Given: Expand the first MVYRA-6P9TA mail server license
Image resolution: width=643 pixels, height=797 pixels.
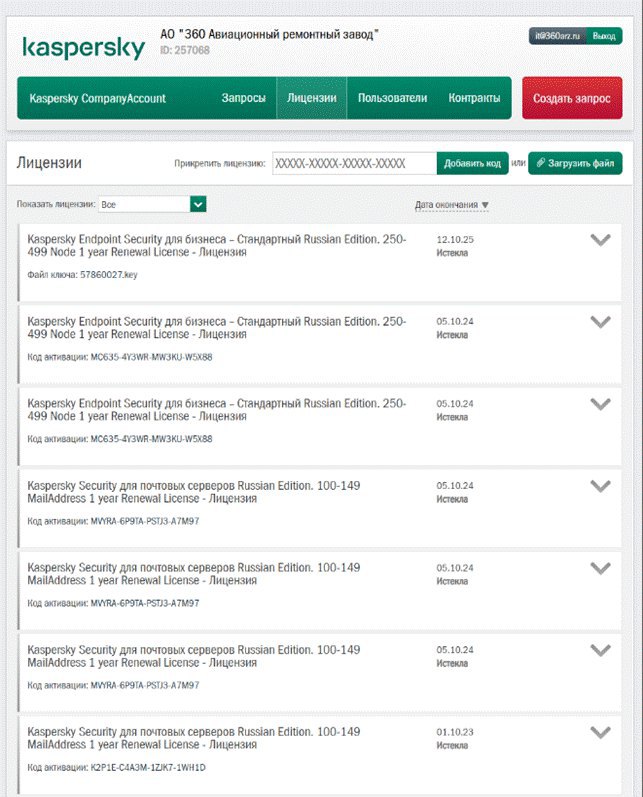Looking at the screenshot, I should [600, 486].
